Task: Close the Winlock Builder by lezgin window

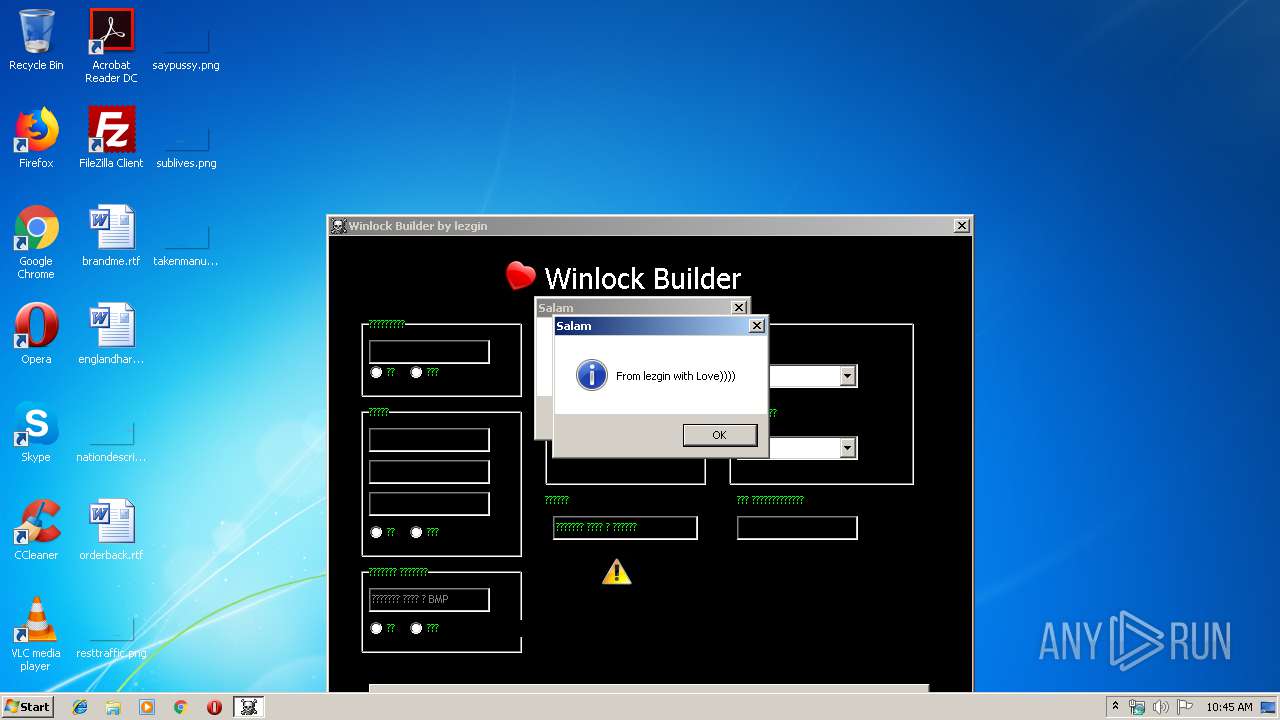Action: [x=961, y=226]
